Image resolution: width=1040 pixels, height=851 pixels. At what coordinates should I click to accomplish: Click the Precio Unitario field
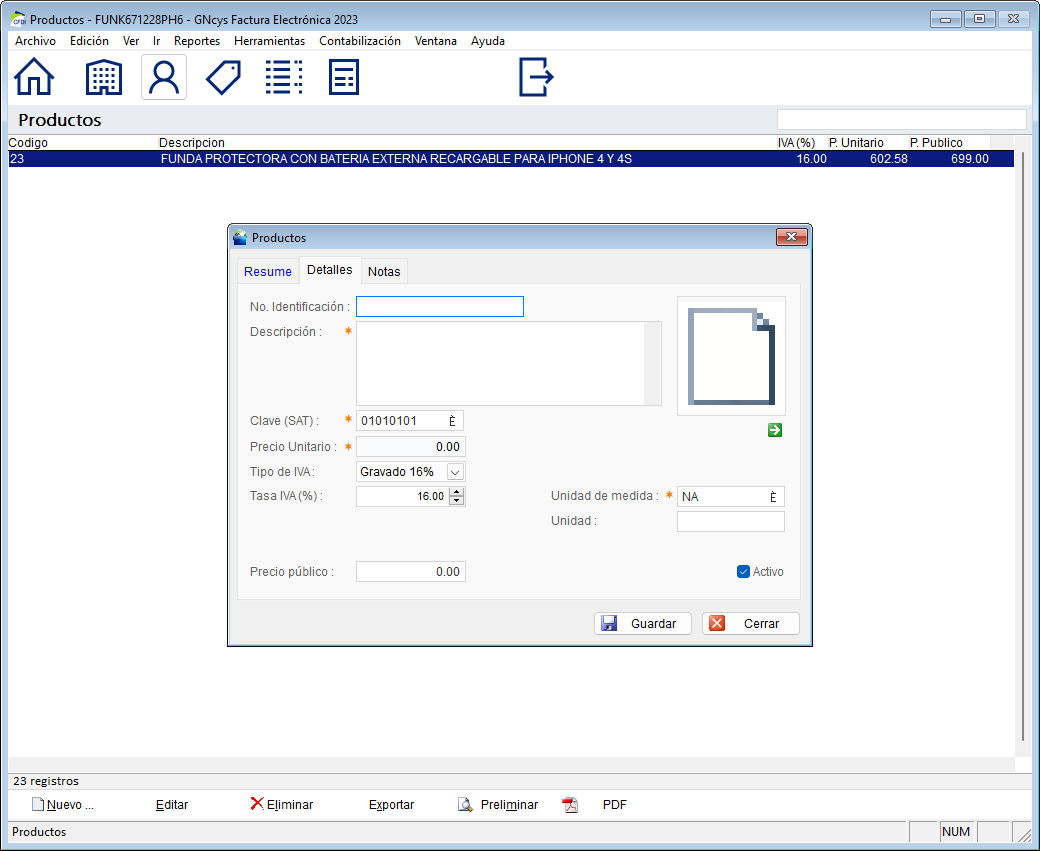[411, 447]
